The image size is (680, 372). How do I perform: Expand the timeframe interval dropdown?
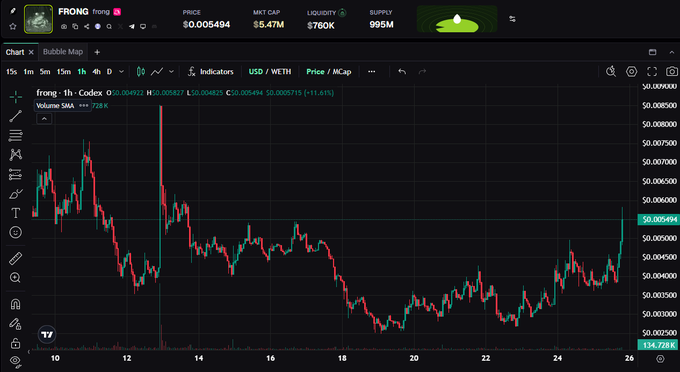pyautogui.click(x=121, y=72)
